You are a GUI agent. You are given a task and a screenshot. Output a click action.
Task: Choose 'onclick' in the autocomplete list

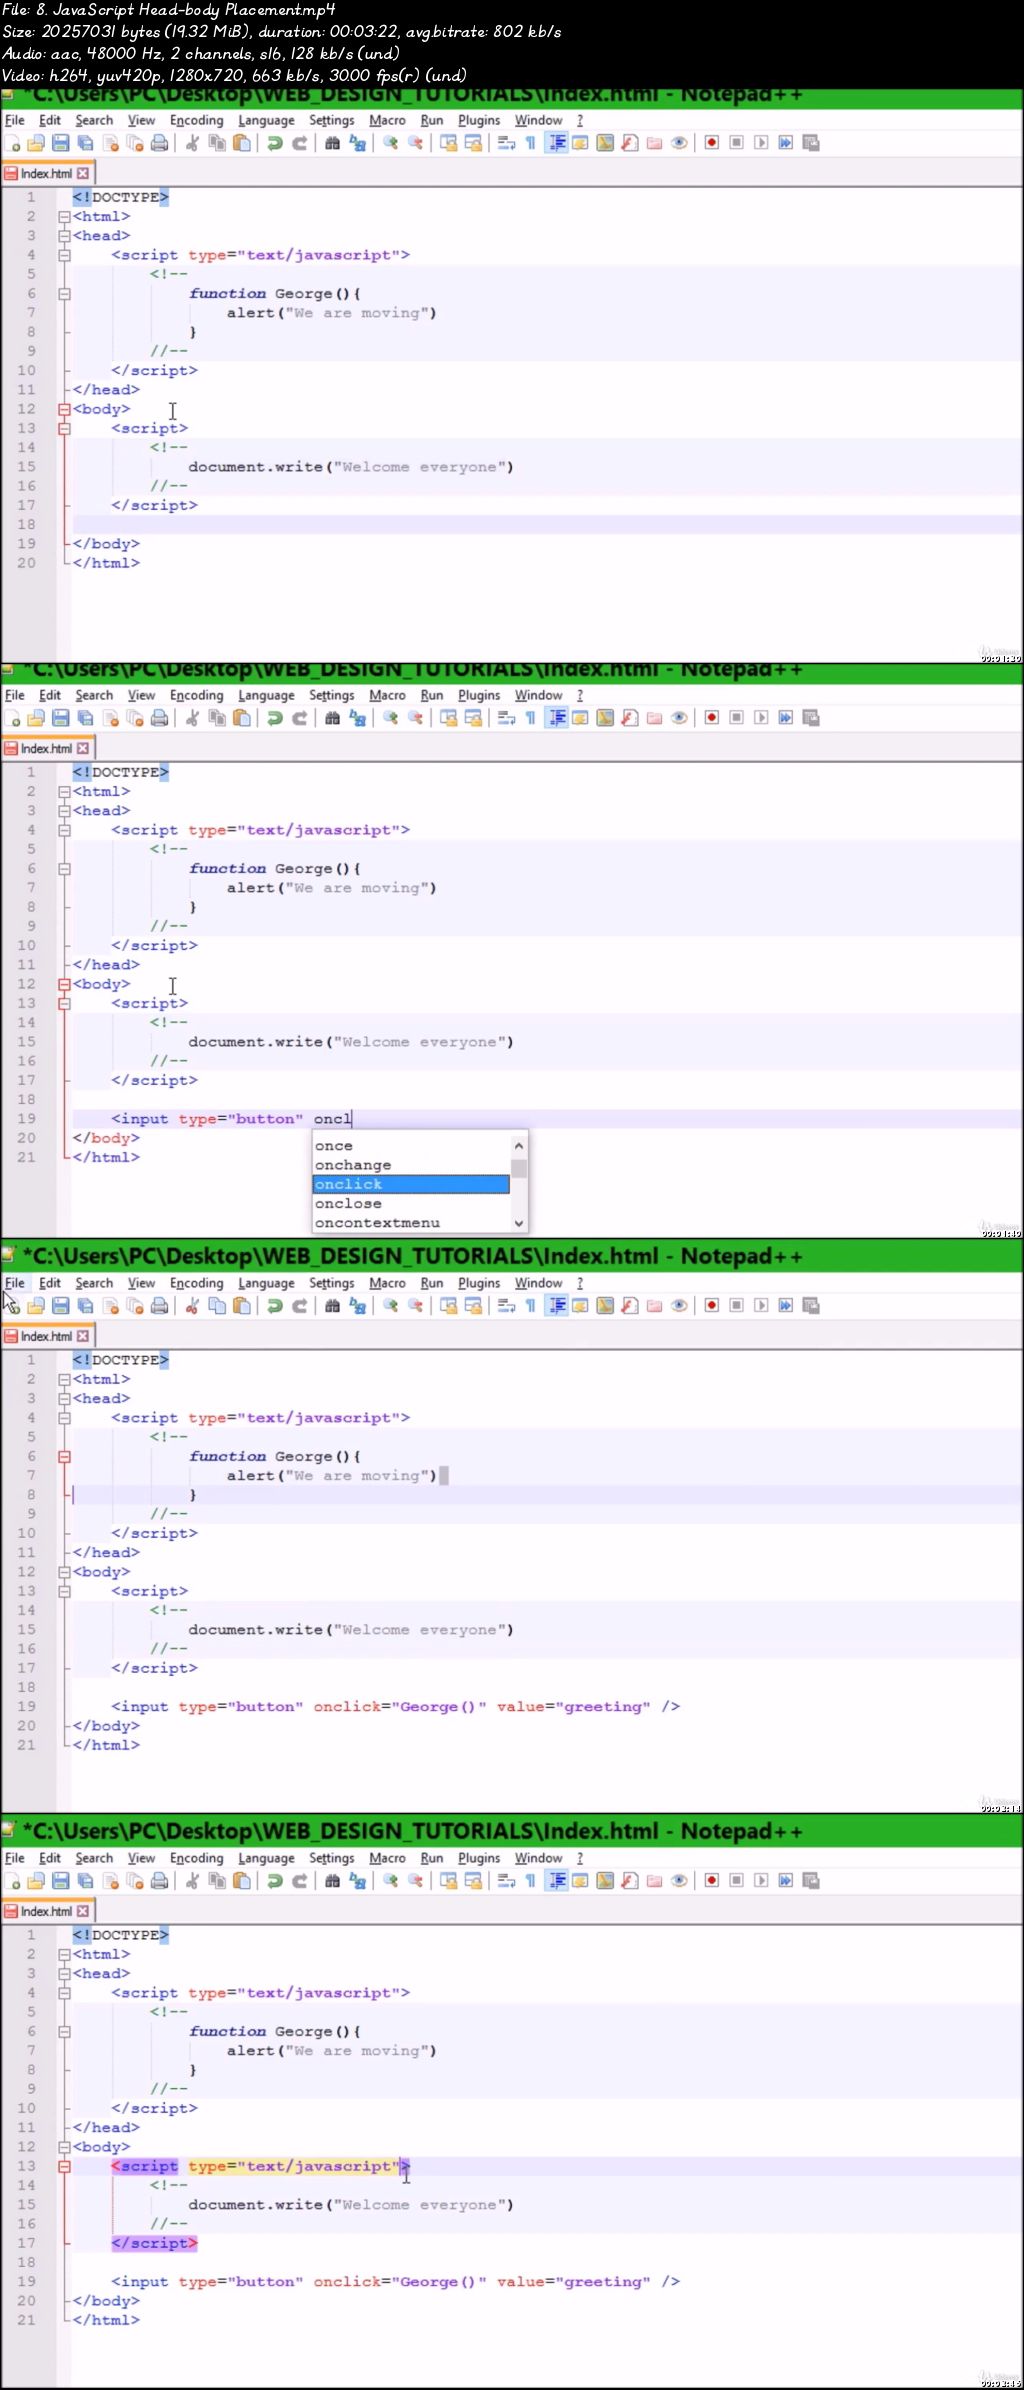411,1184
